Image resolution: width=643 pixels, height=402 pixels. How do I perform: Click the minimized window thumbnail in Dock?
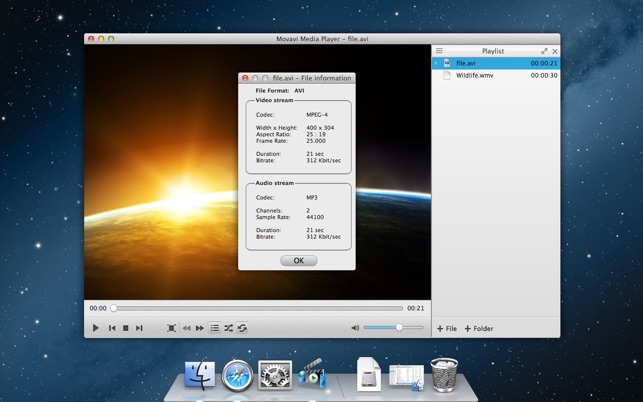click(406, 377)
